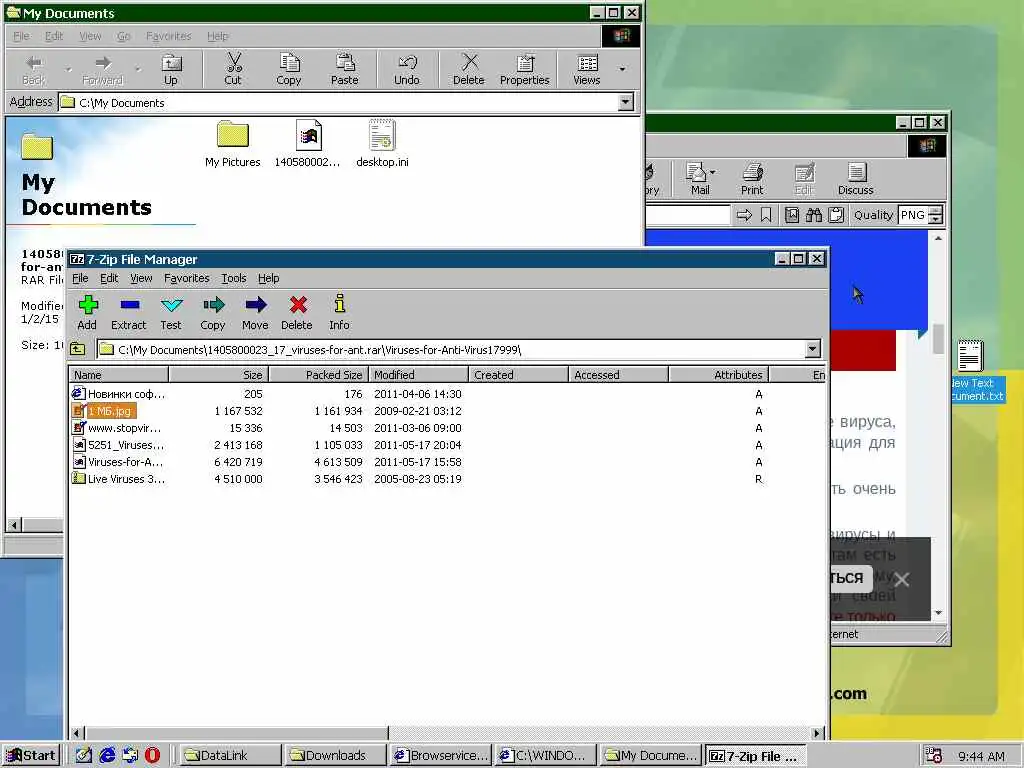Click the Move arrow icon in 7-Zip
Image resolution: width=1024 pixels, height=768 pixels.
pos(255,312)
